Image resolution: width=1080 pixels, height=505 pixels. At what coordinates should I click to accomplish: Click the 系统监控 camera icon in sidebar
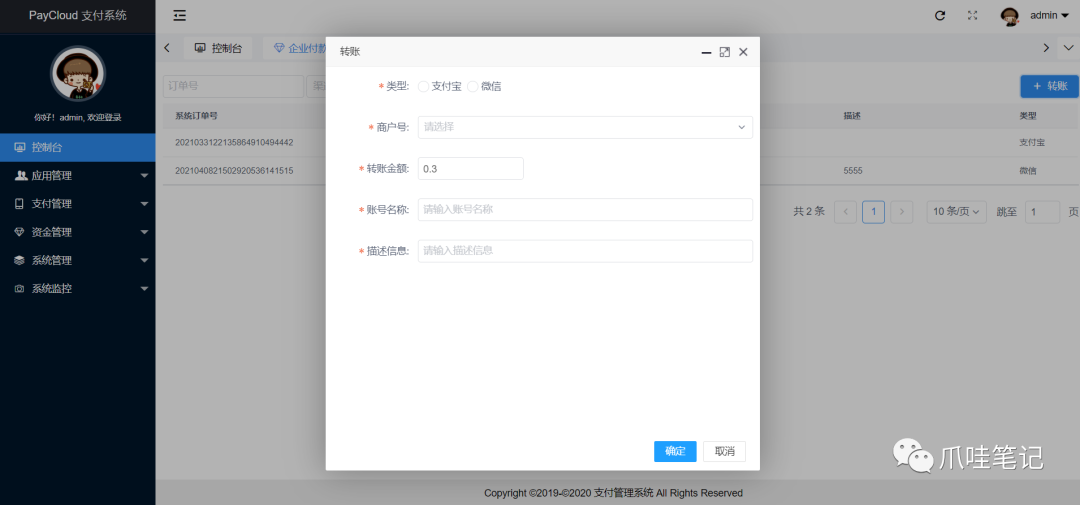coord(20,289)
